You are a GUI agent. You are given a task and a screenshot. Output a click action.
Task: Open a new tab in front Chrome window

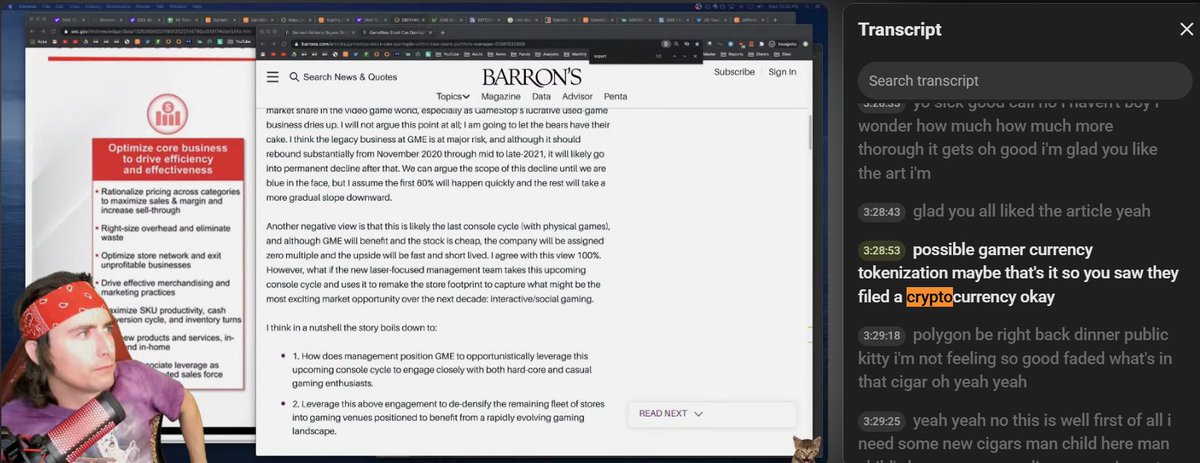click(442, 33)
